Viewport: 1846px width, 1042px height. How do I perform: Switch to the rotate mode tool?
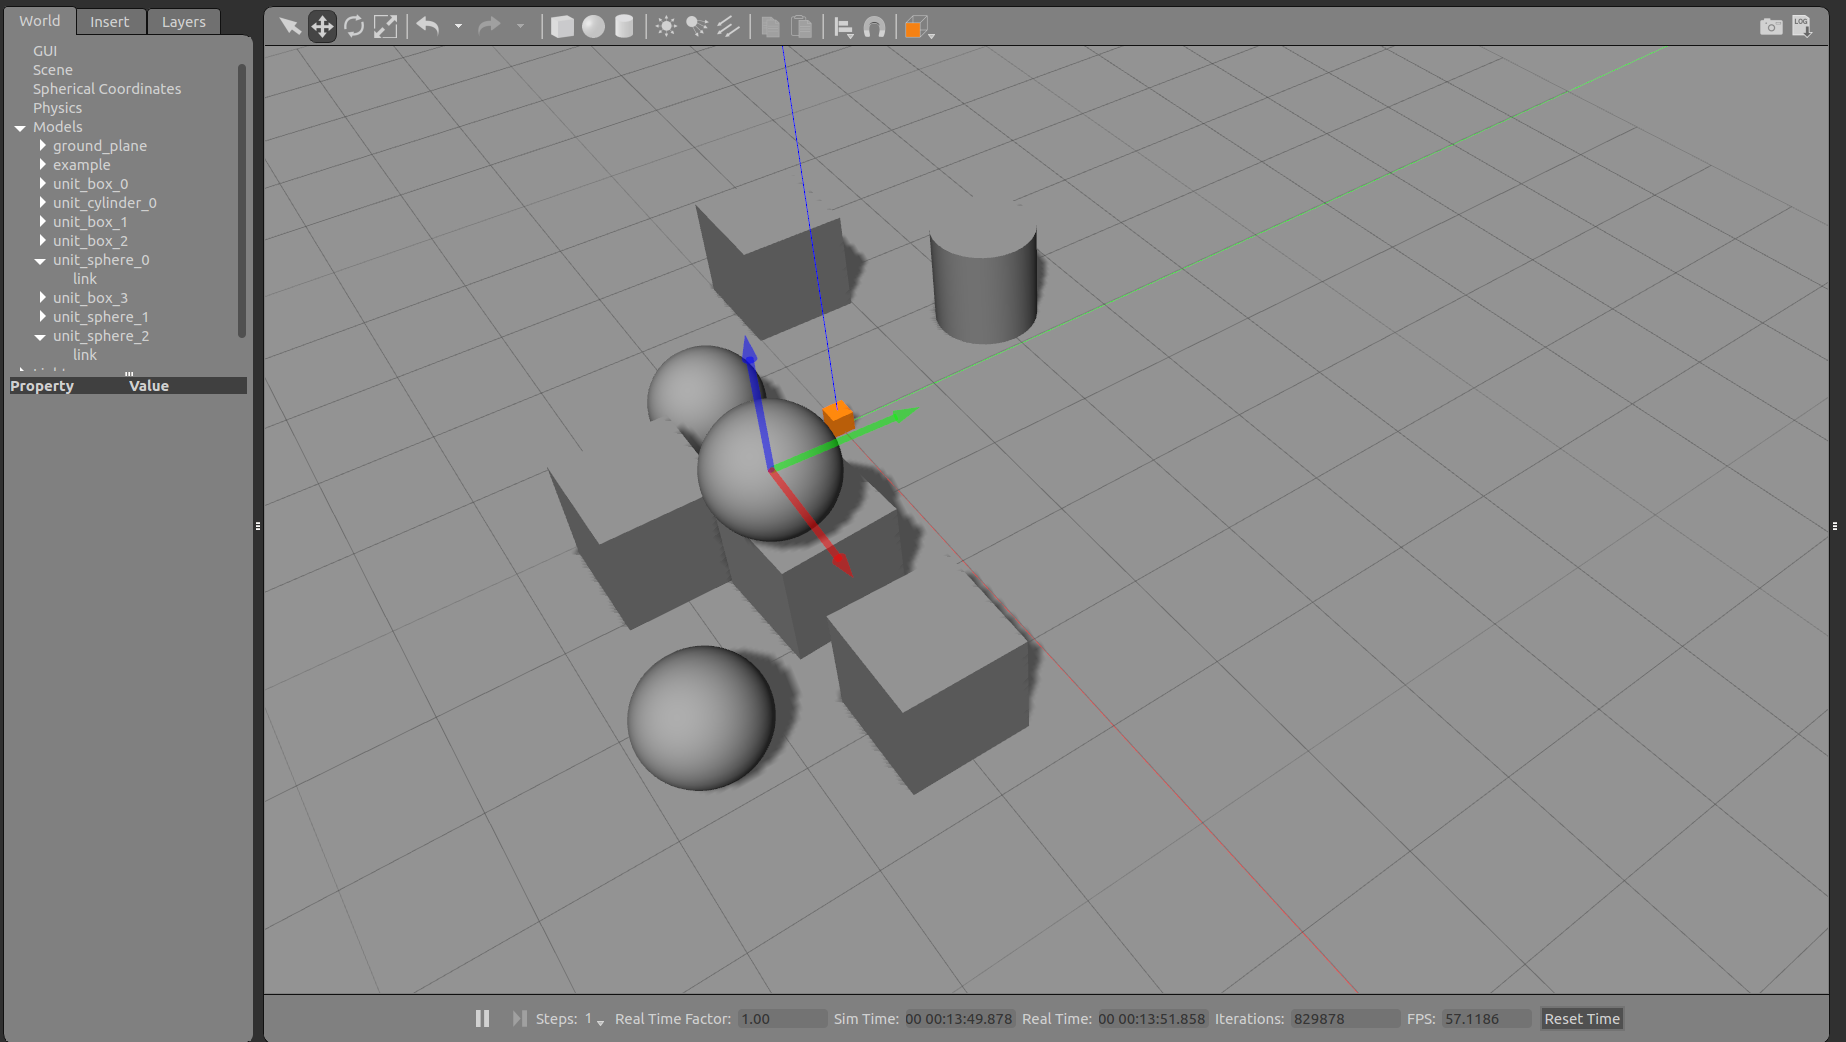coord(354,26)
